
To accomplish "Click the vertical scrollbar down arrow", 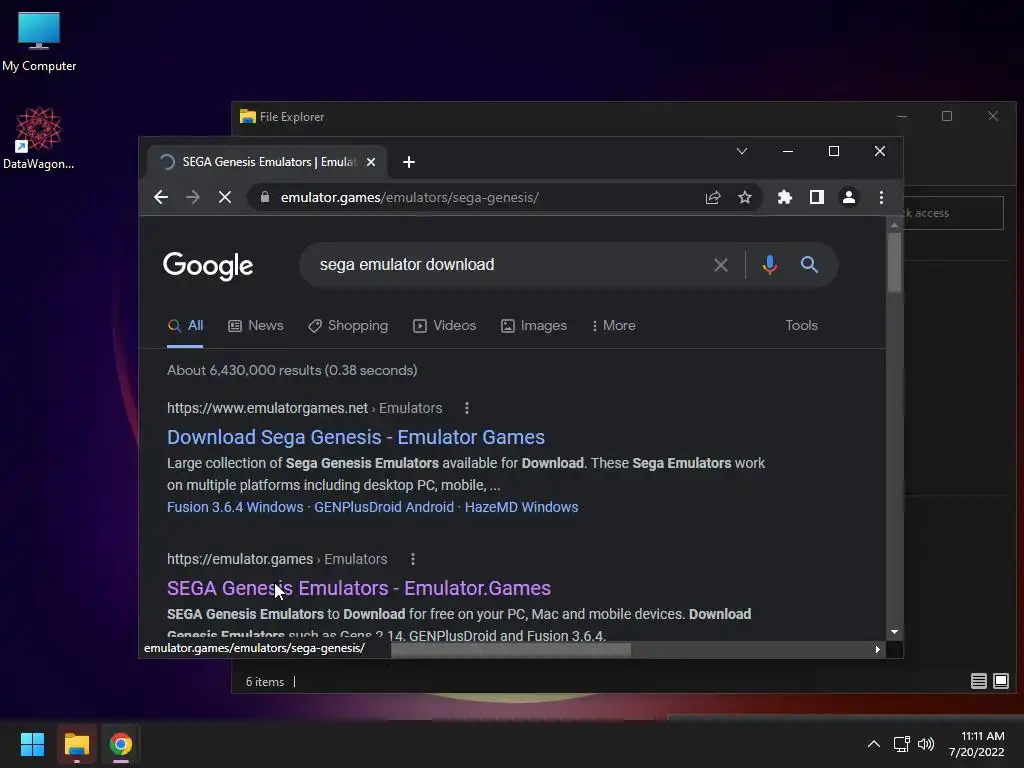I will pyautogui.click(x=895, y=632).
